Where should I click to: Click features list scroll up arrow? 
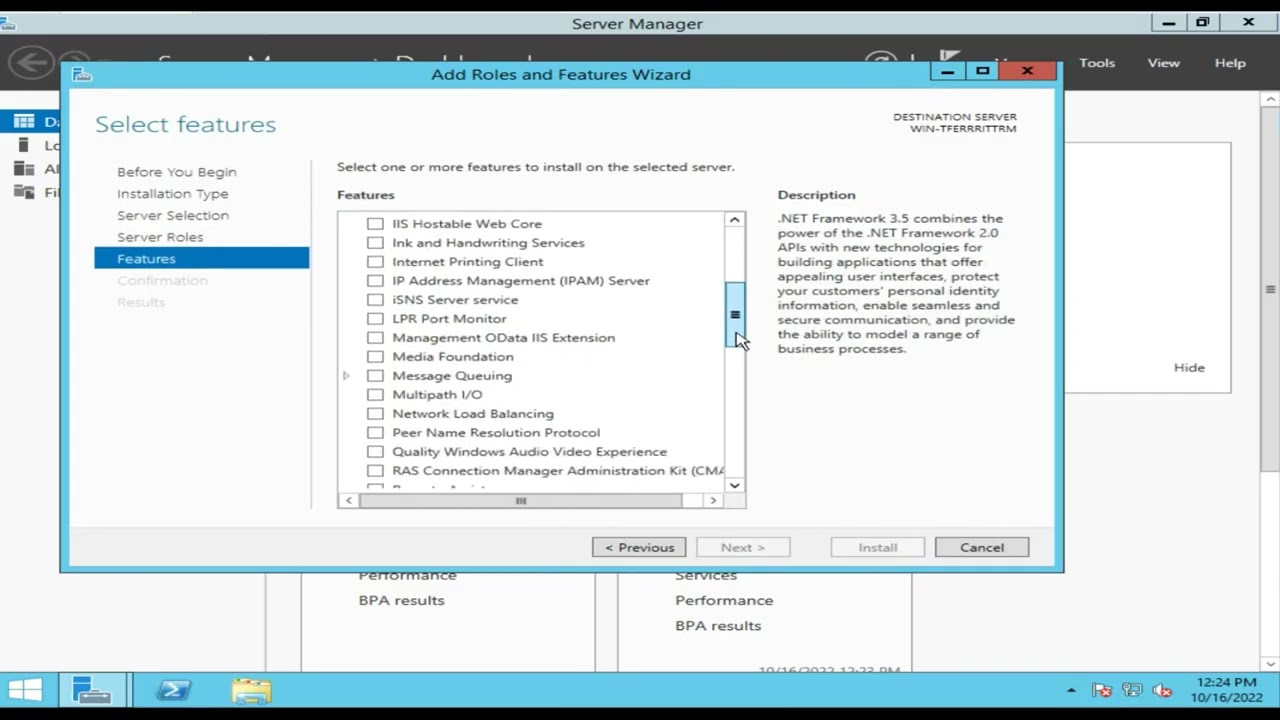[735, 220]
